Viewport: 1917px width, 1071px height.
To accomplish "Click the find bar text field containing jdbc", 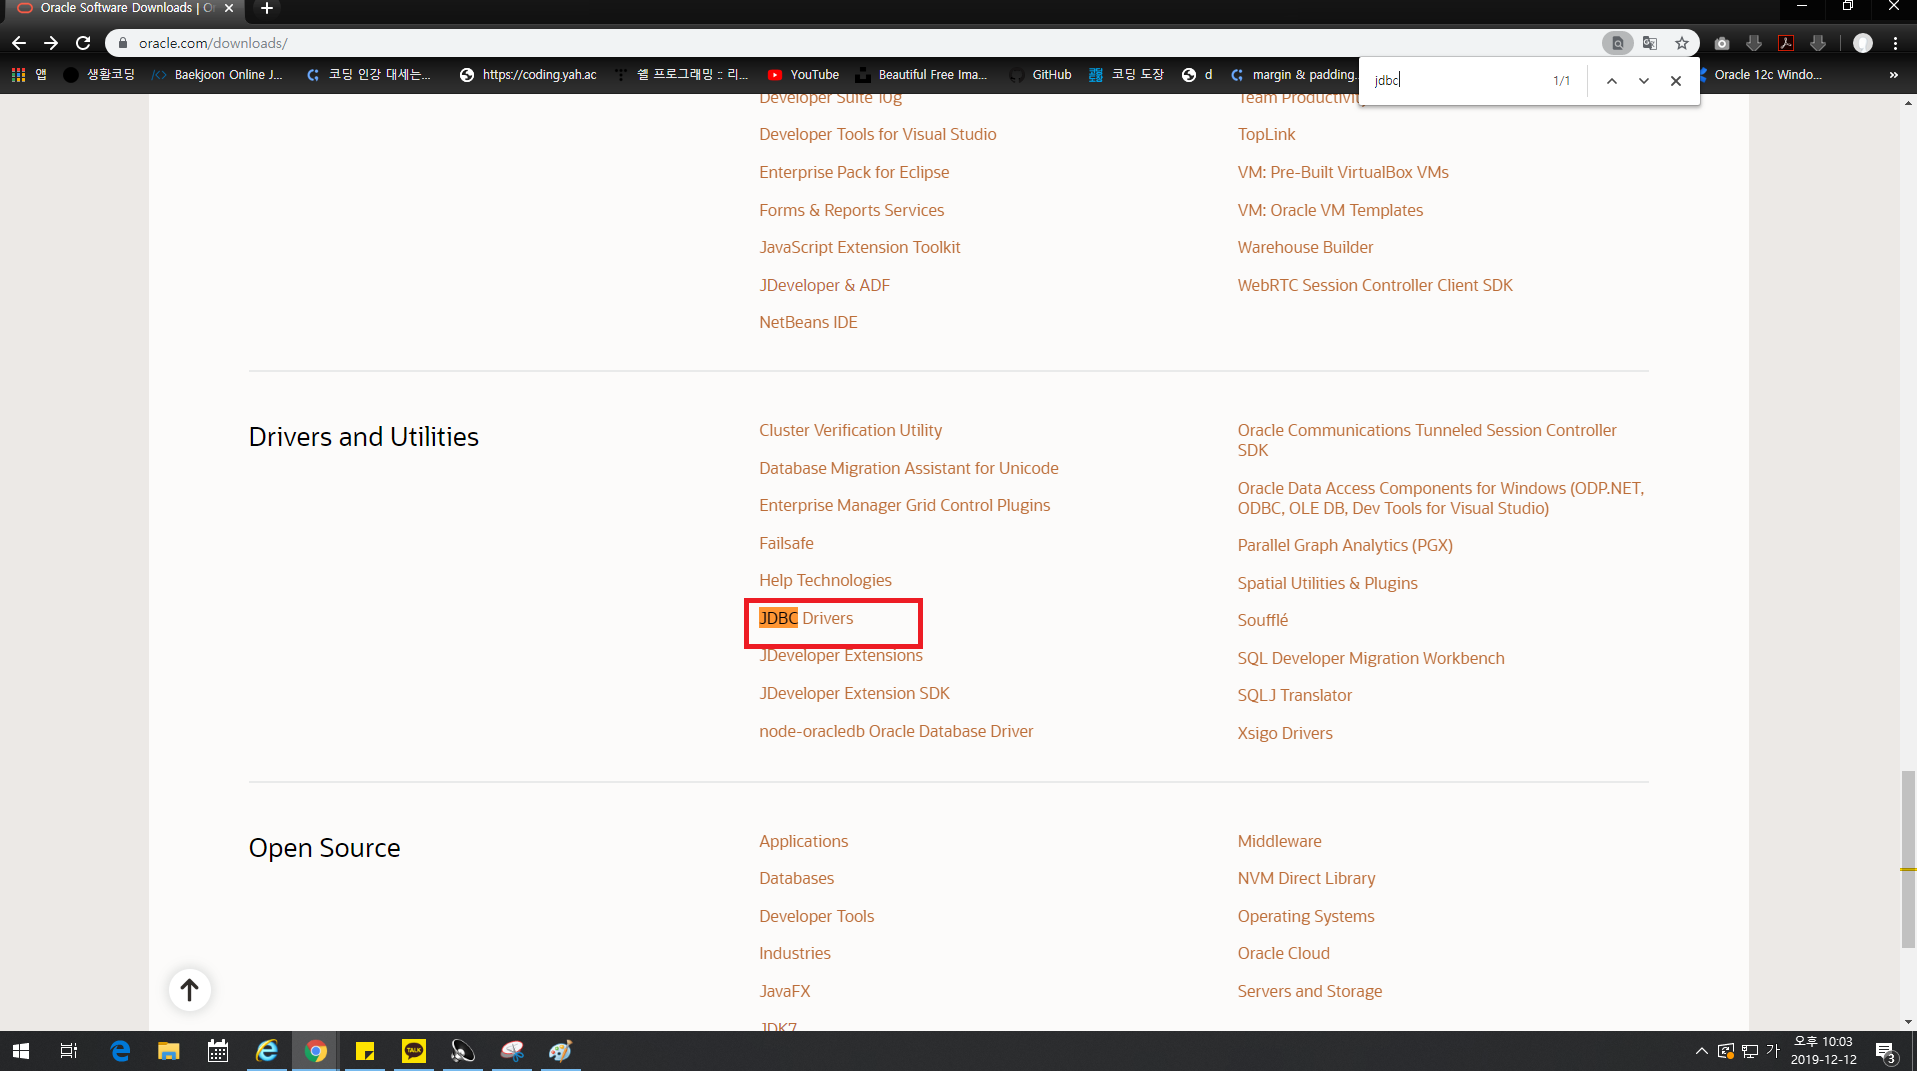I will 1455,80.
